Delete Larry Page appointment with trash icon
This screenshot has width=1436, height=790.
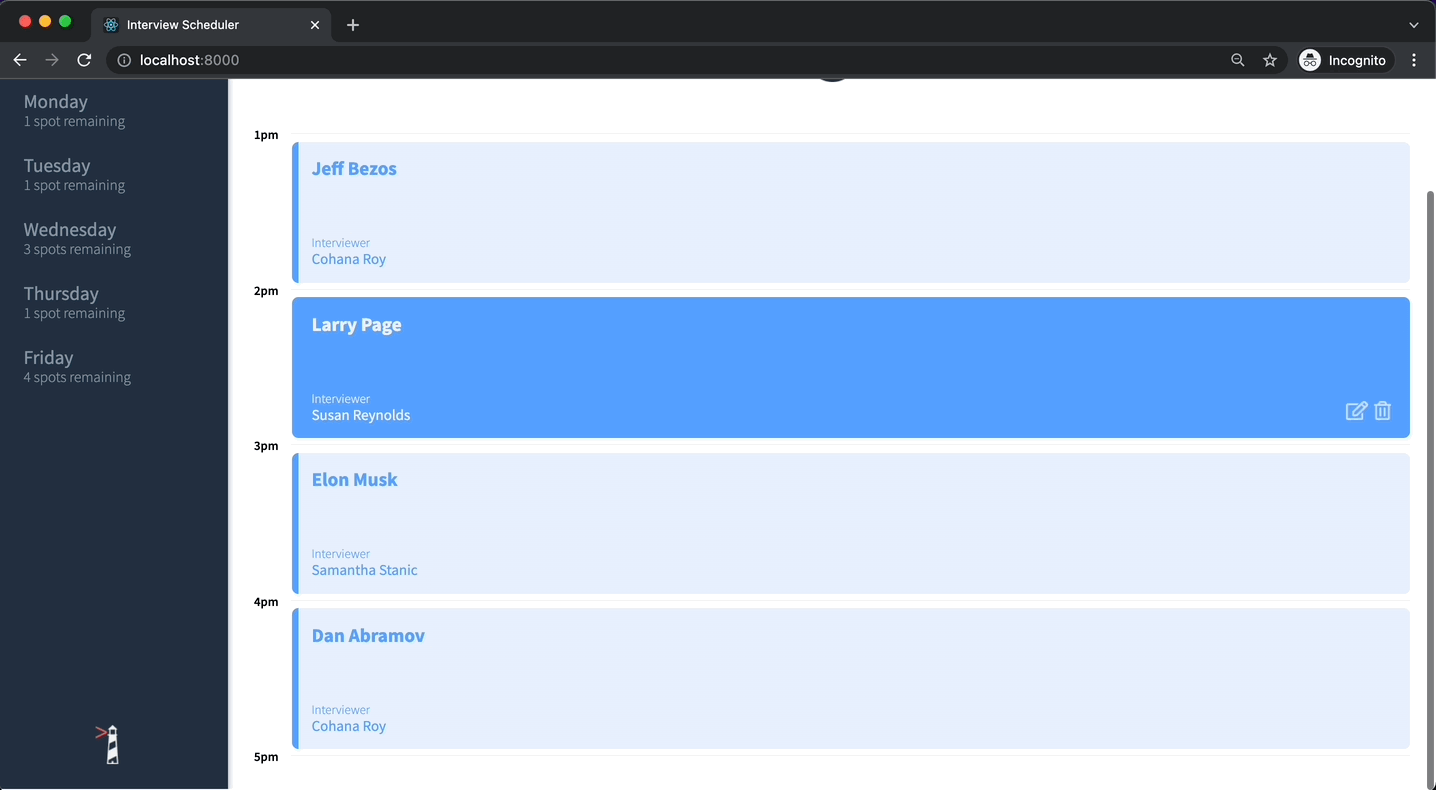[x=1383, y=411]
